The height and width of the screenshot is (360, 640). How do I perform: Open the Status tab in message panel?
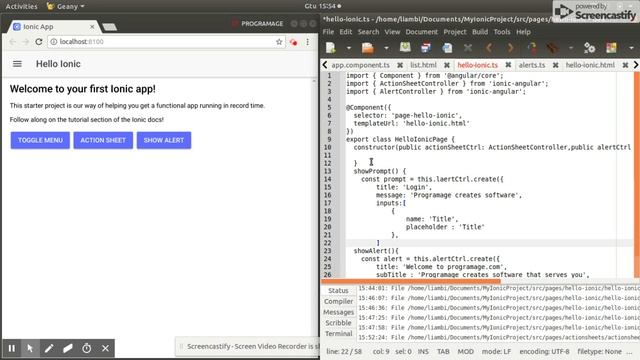tap(338, 290)
